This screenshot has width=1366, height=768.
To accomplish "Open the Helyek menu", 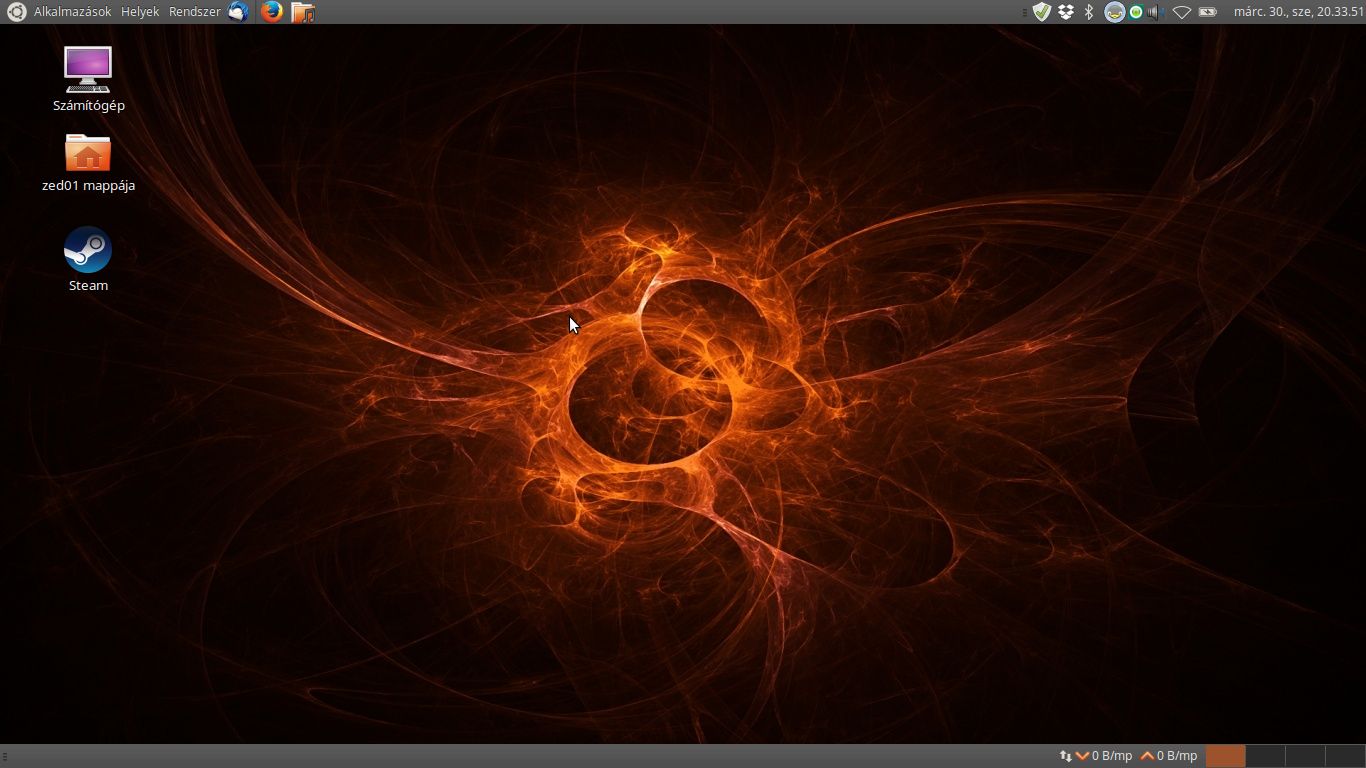I will point(140,12).
